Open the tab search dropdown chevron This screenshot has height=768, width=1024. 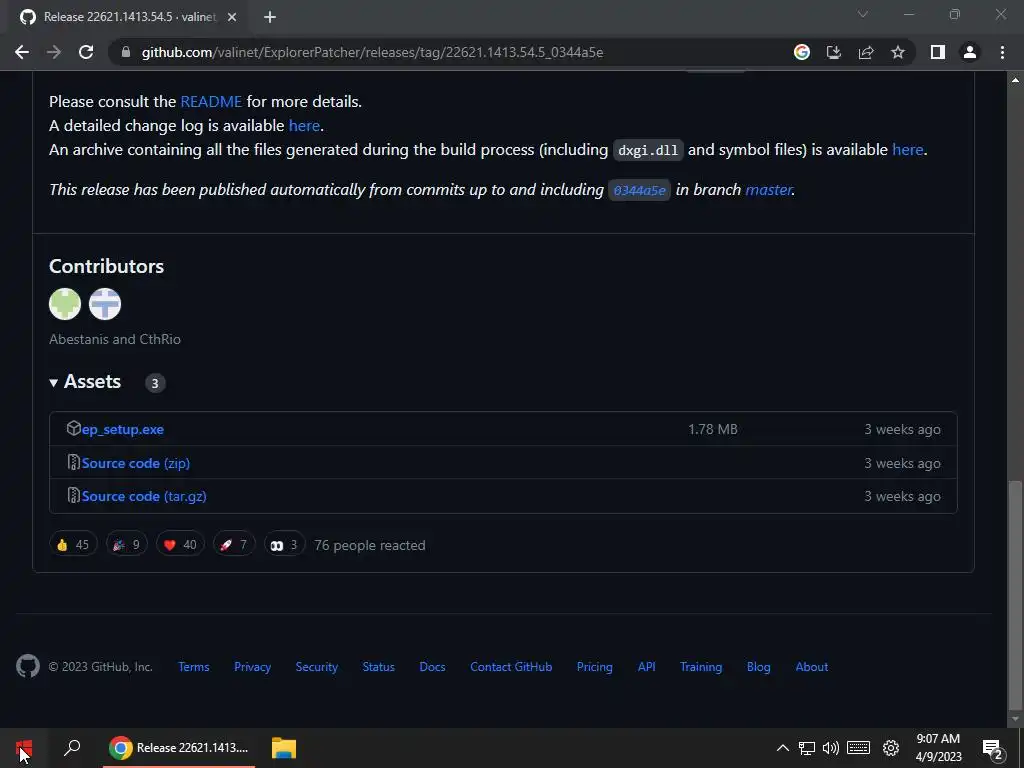pos(863,14)
